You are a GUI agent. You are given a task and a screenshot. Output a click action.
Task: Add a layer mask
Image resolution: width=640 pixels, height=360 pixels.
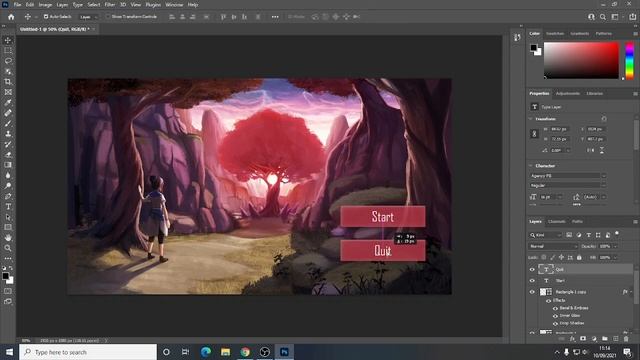coord(583,339)
